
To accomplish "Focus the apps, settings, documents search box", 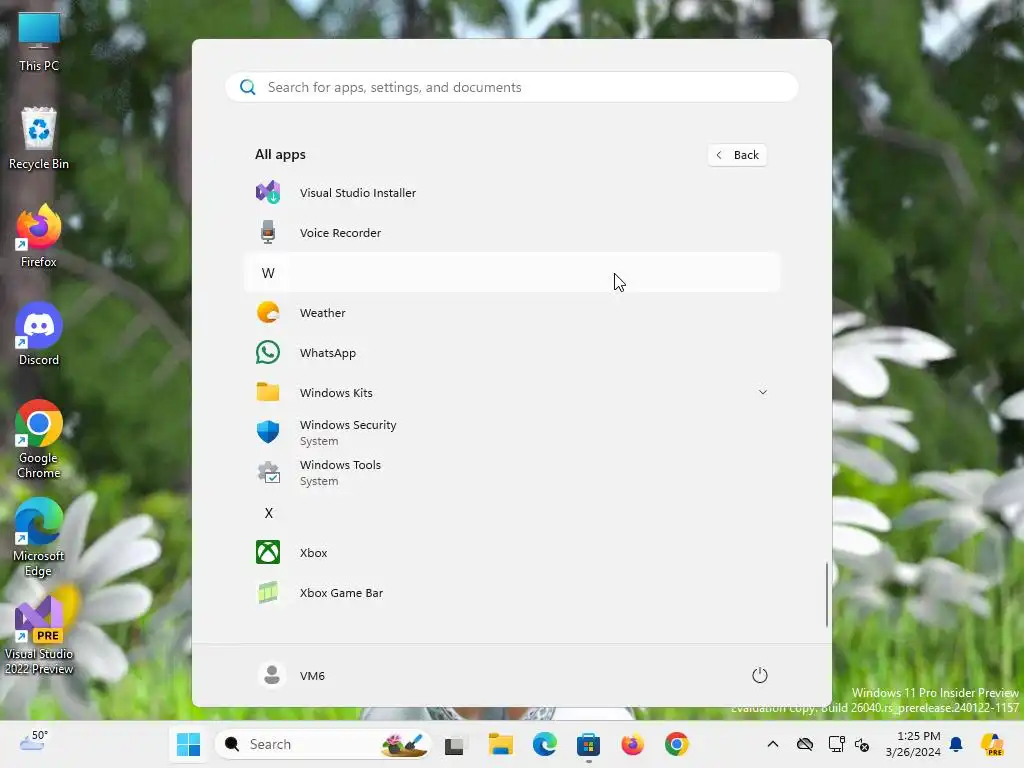I will pos(512,87).
